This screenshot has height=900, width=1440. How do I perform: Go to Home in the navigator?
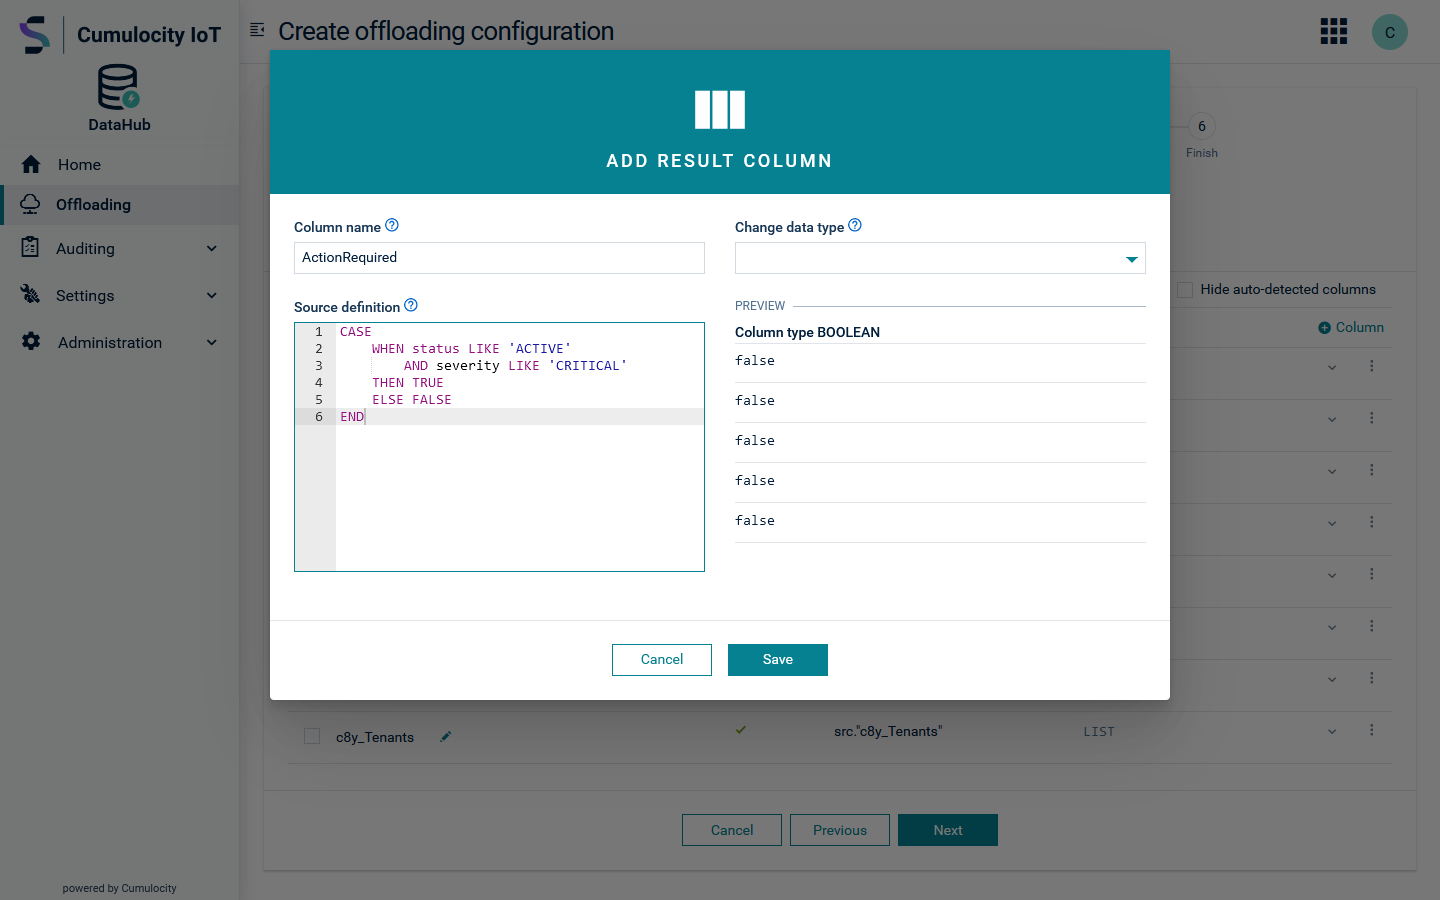[120, 164]
